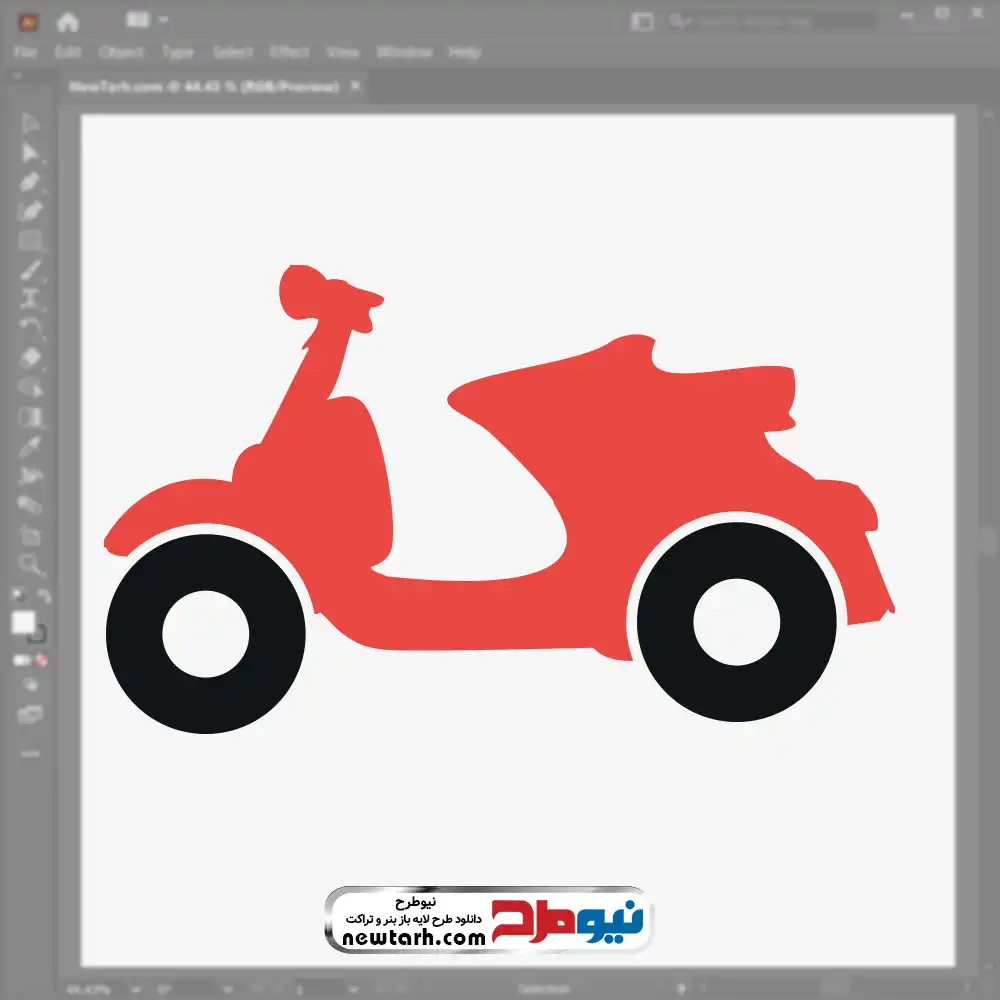The image size is (1000, 1000).
Task: Click the white Fill color swatch
Action: coord(23,623)
